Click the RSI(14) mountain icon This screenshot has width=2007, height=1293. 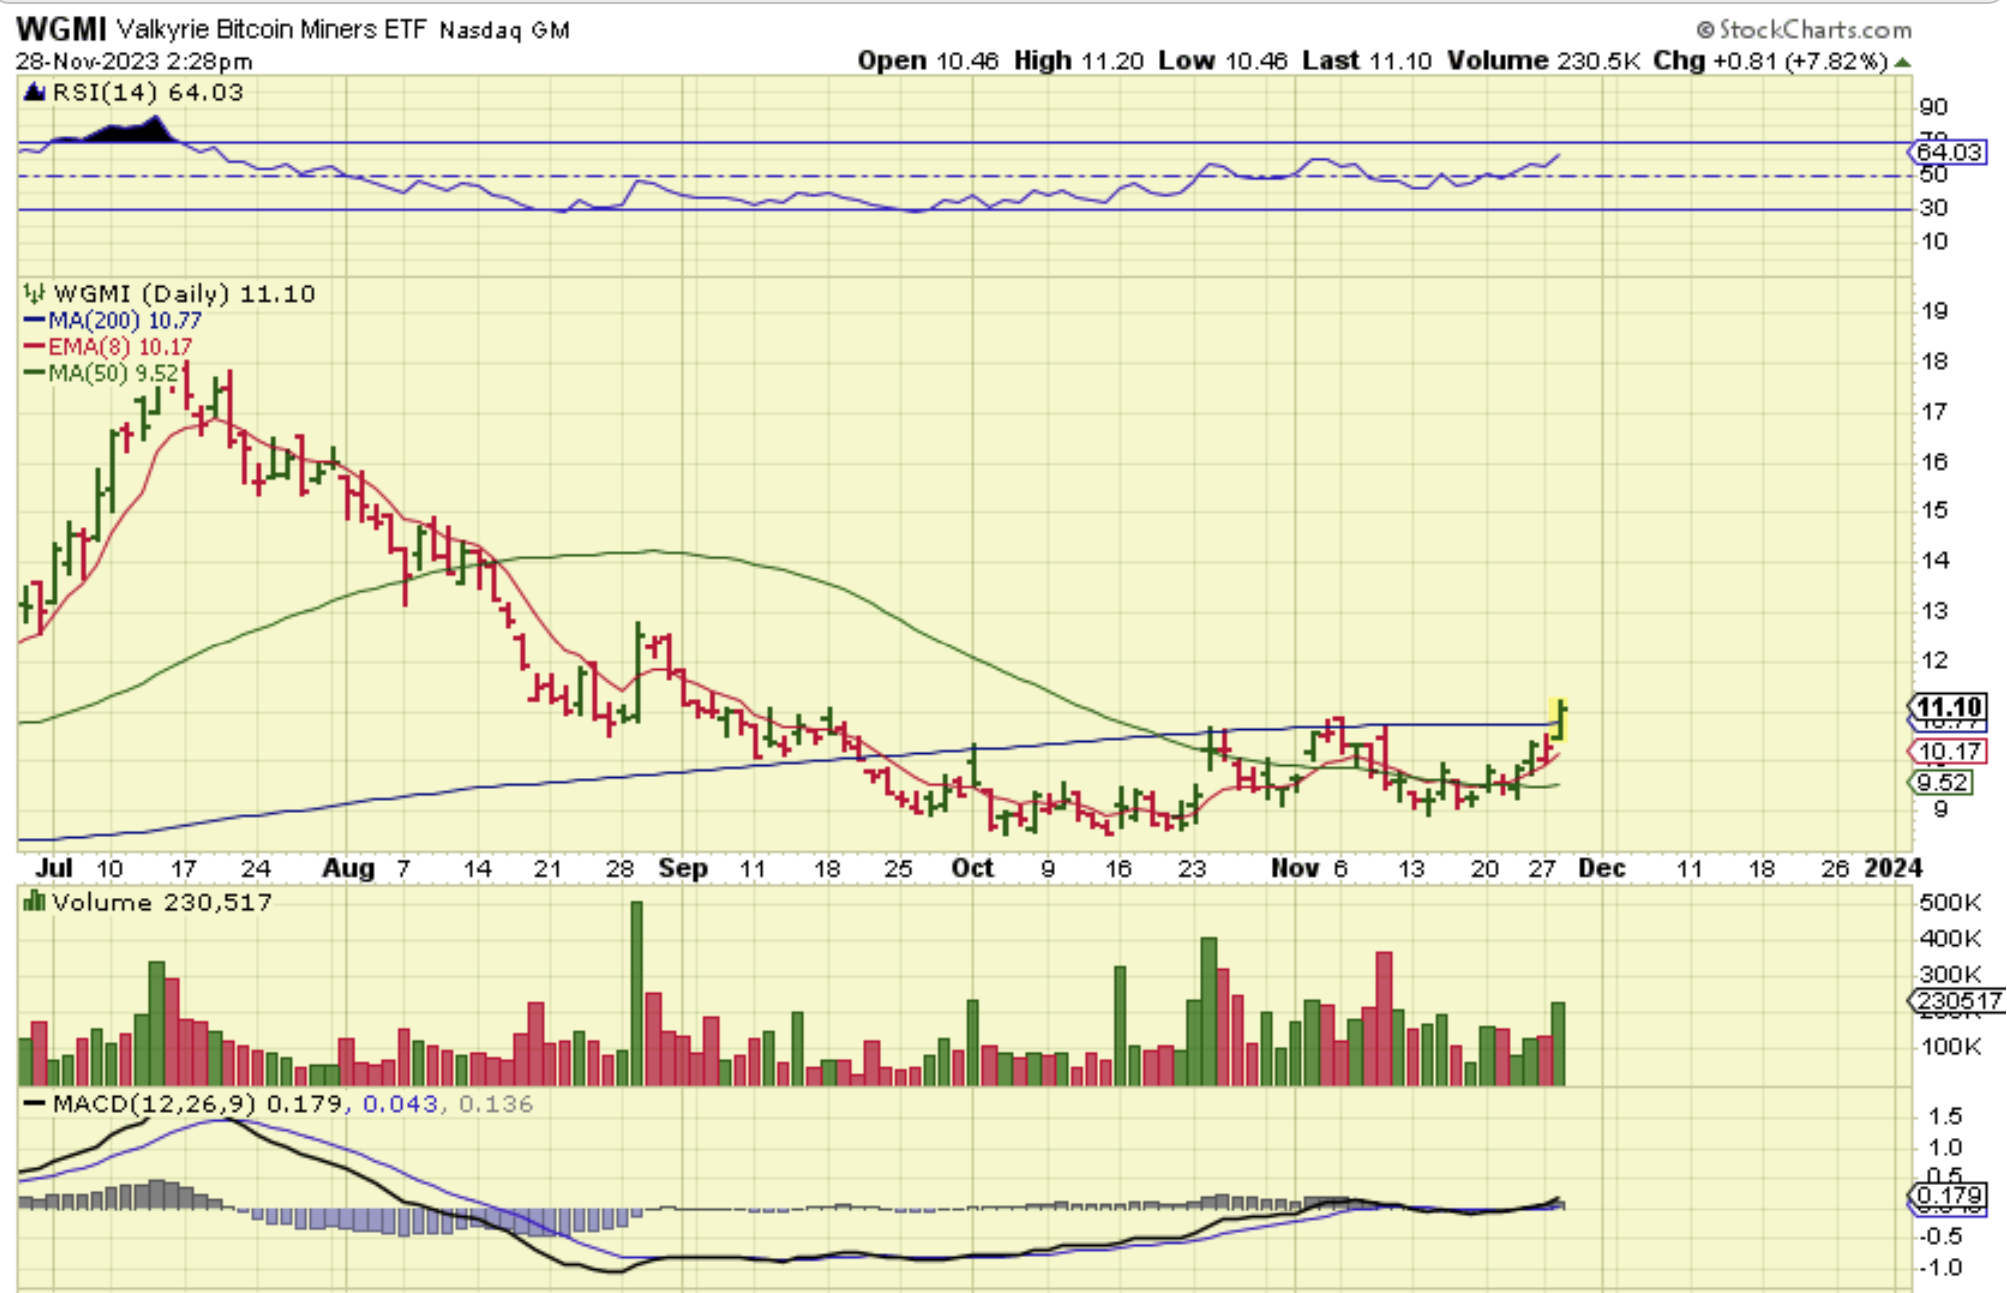click(34, 93)
